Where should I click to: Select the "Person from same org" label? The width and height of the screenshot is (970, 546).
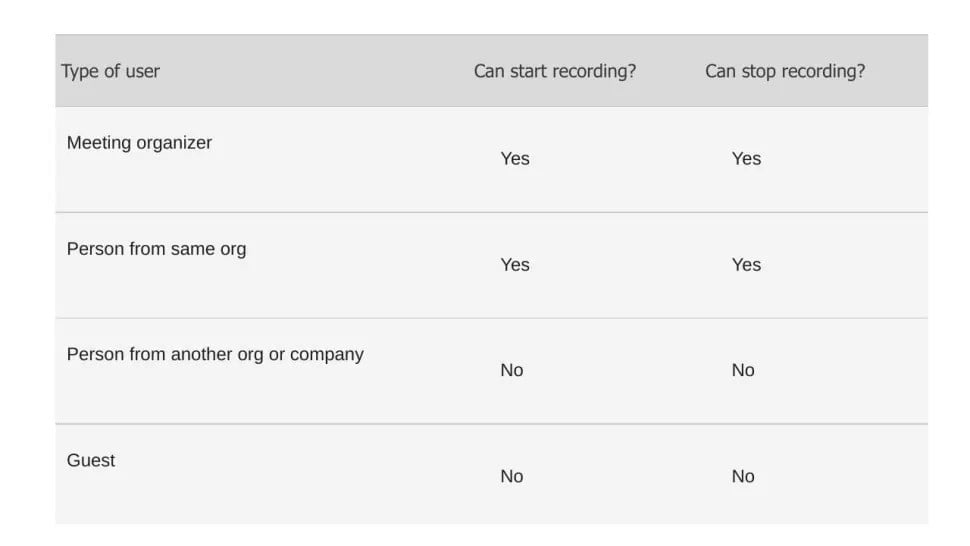point(157,249)
